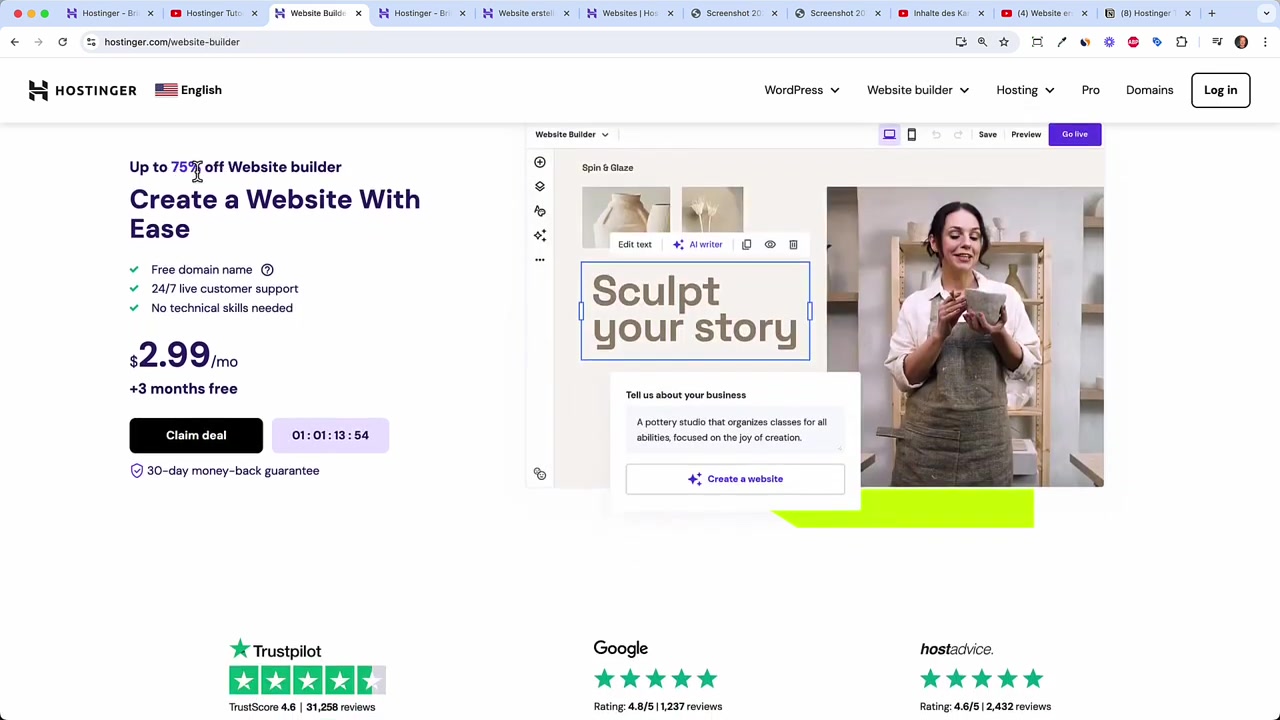
Task: Click the countdown timer badge
Action: point(330,435)
